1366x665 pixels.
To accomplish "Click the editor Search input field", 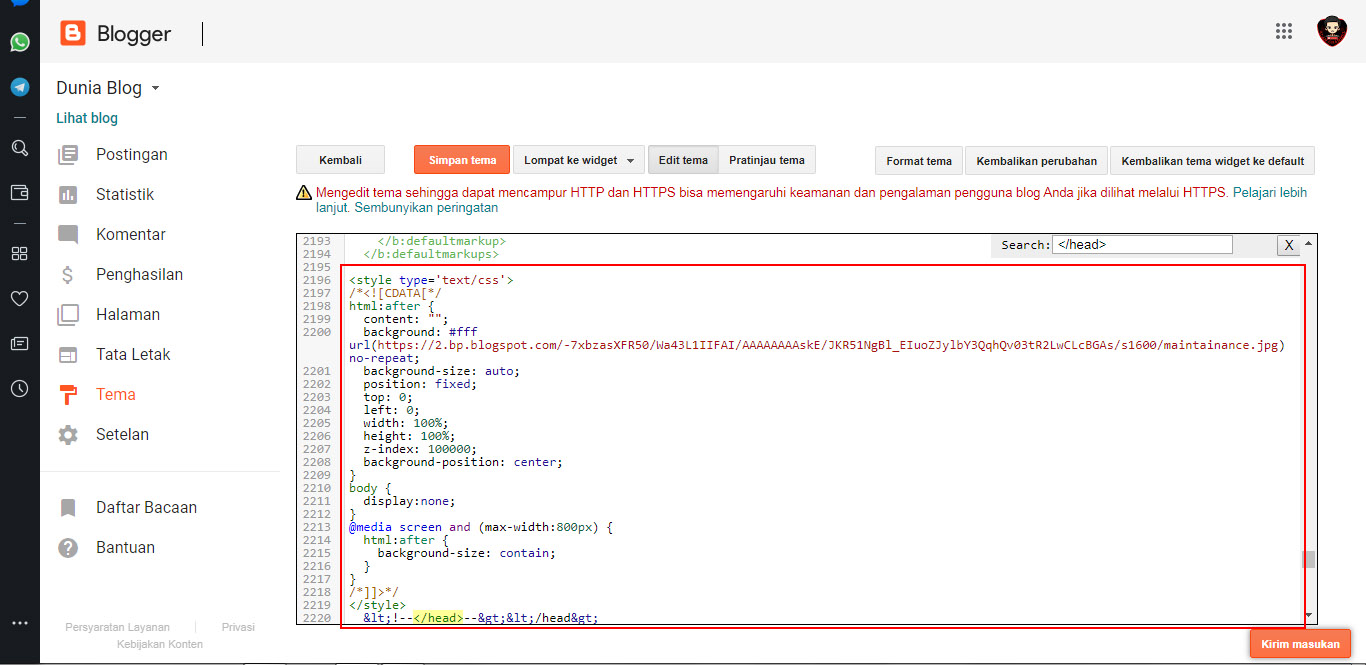I will coord(1141,245).
